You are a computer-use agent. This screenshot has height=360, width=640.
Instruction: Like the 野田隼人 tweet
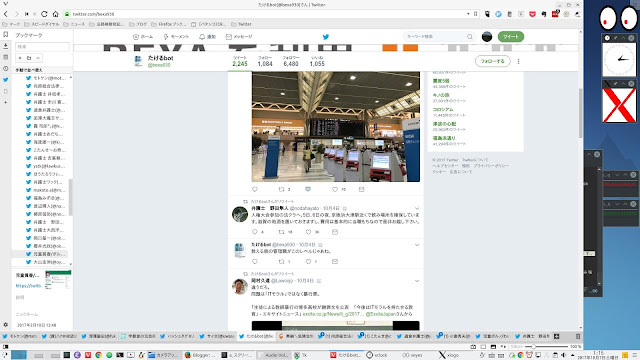coord(309,232)
